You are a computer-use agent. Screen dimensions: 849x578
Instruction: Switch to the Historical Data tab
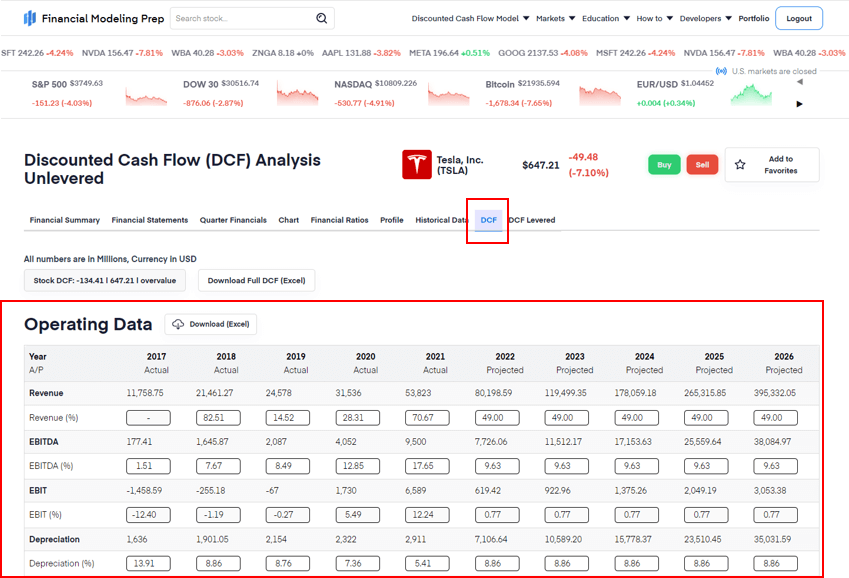click(442, 220)
